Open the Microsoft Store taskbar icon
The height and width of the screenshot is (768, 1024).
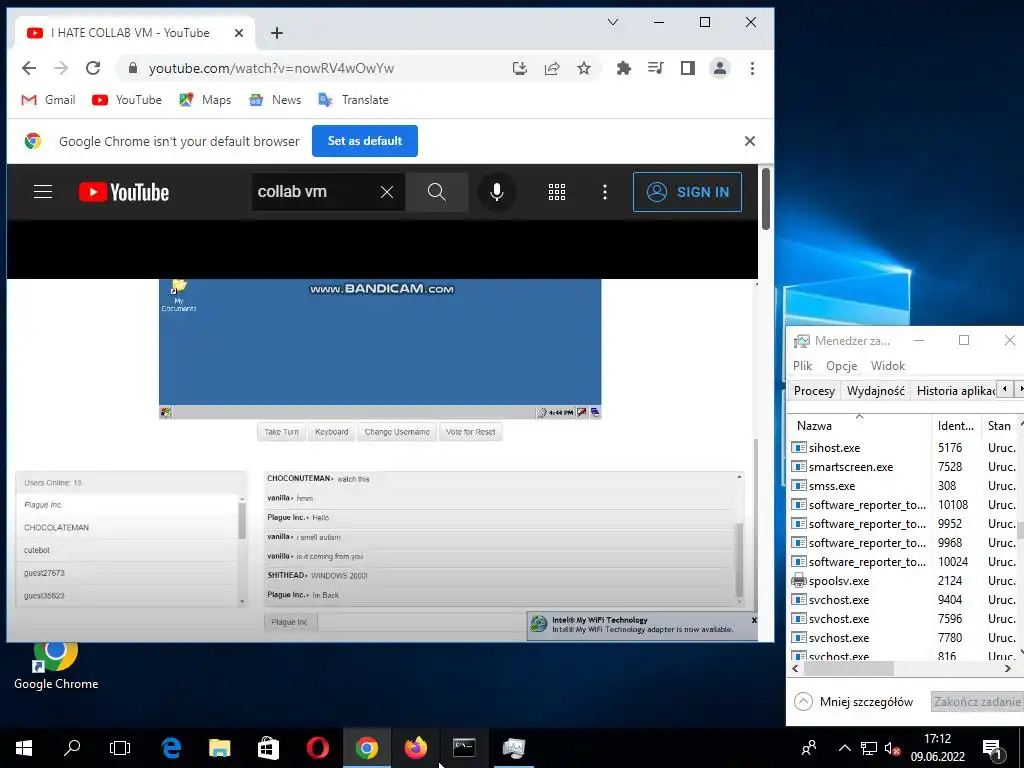[268, 748]
